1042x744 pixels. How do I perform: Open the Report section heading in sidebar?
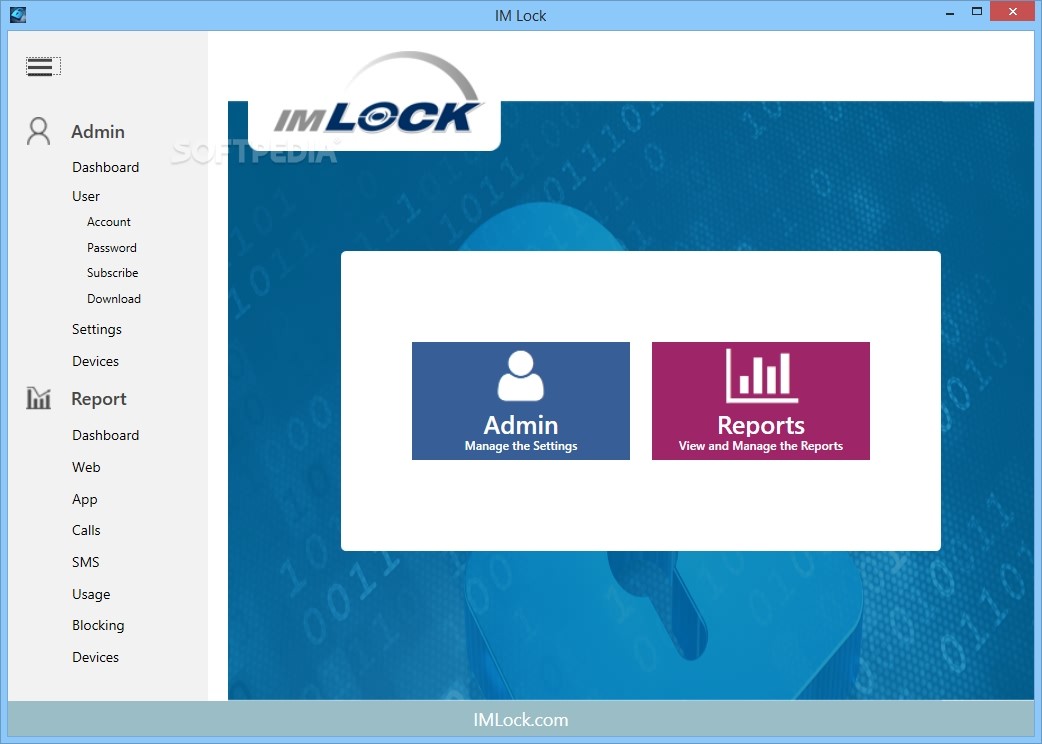click(x=98, y=399)
